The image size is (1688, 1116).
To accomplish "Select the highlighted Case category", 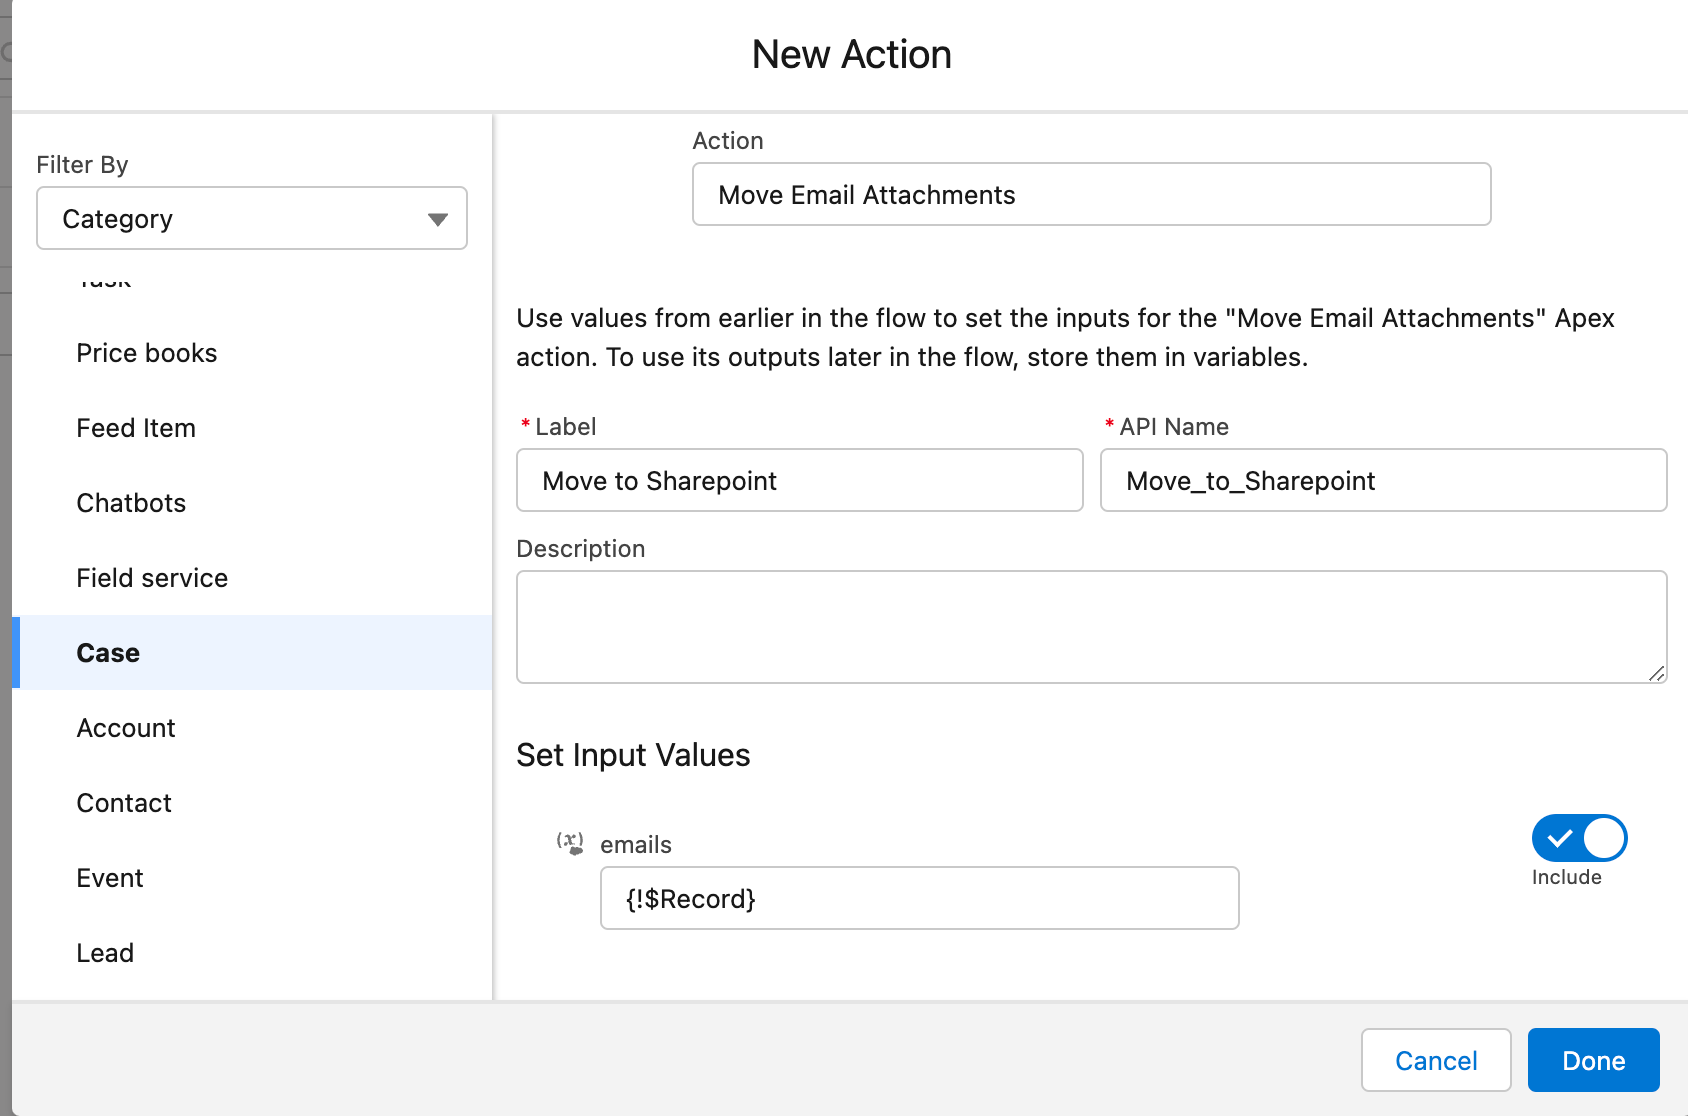I will 108,653.
